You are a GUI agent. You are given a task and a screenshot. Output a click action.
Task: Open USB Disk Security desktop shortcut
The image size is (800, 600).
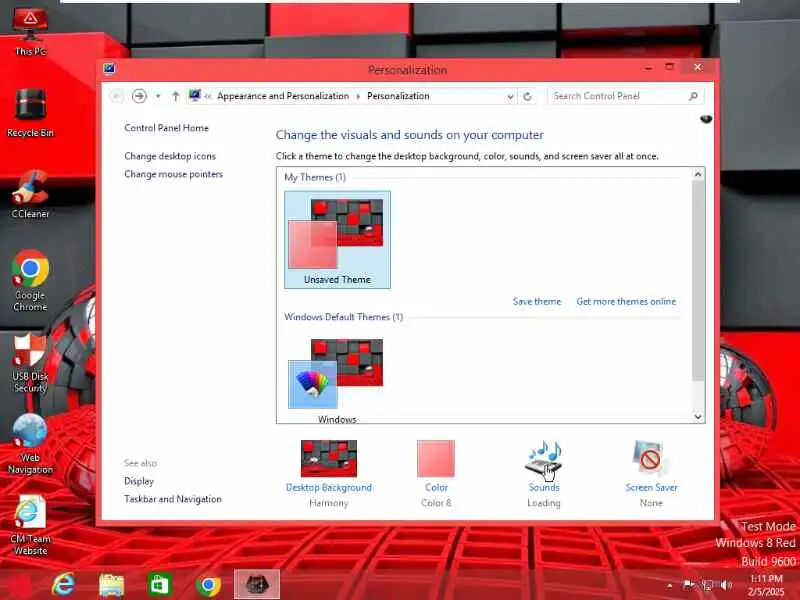pyautogui.click(x=30, y=362)
